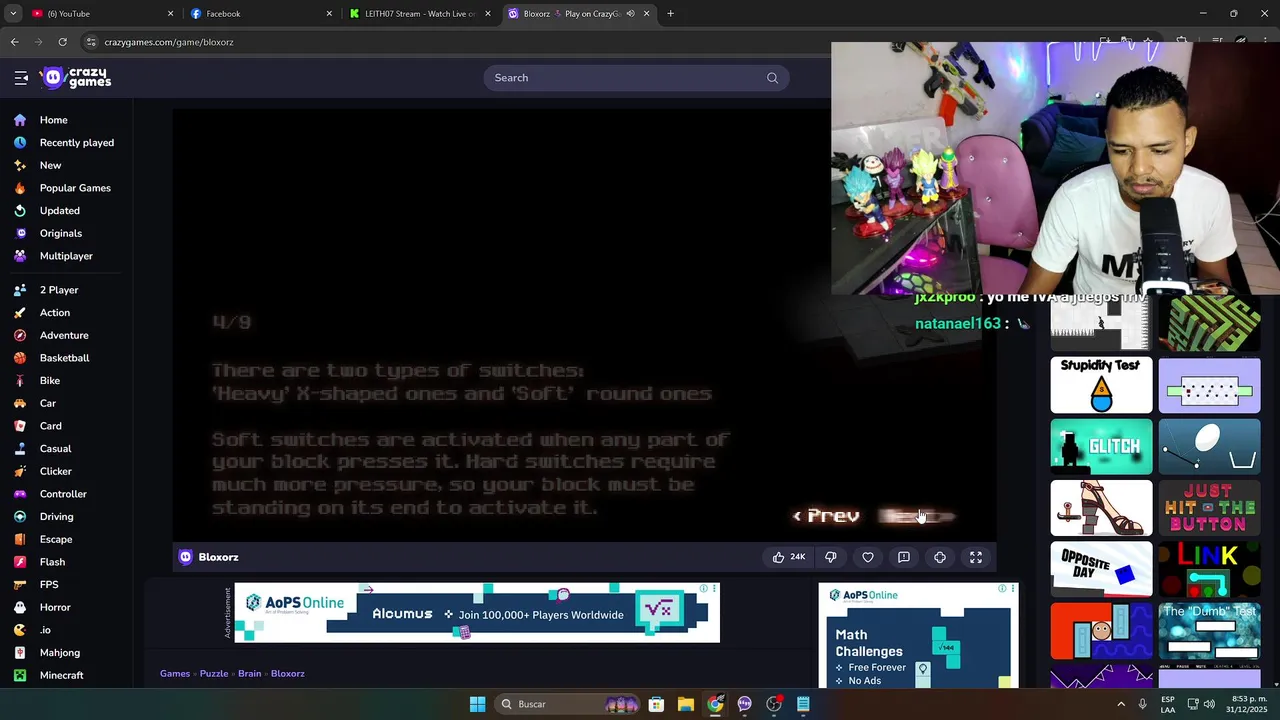Dislike Bloxorz with thumbs down button
The width and height of the screenshot is (1280, 720).
click(830, 557)
